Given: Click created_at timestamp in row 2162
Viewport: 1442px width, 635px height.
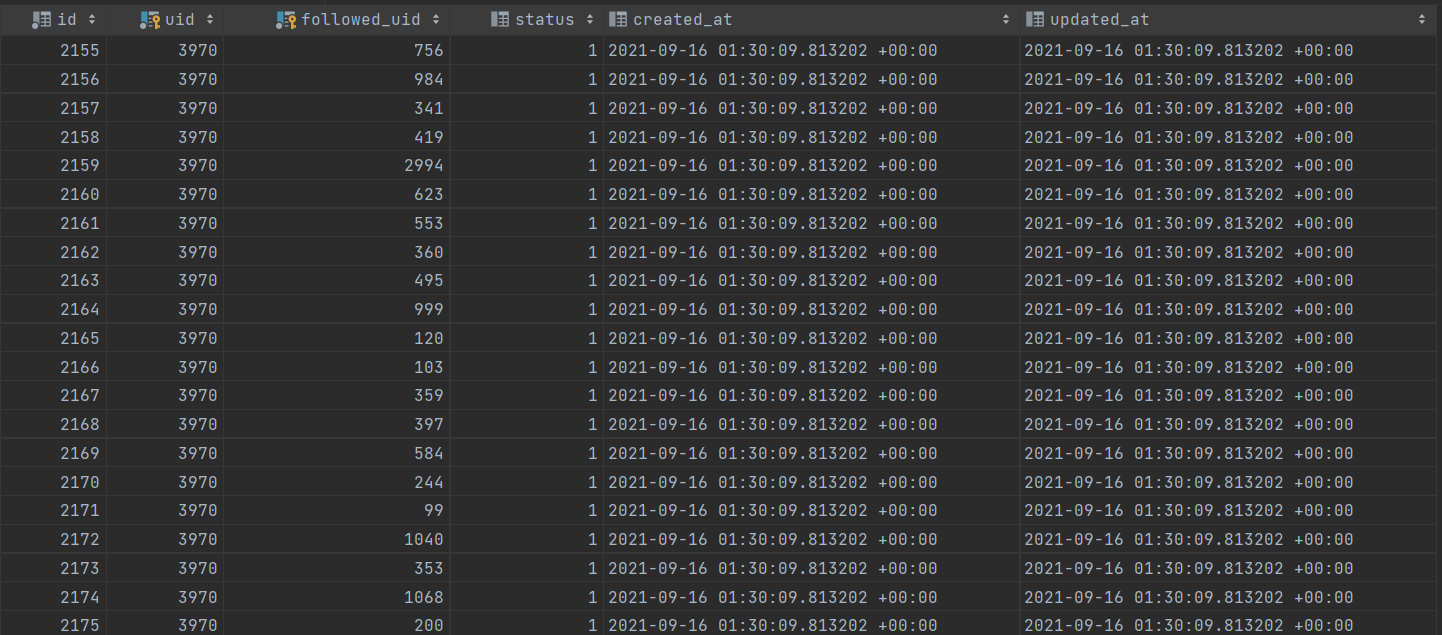Looking at the screenshot, I should (773, 252).
